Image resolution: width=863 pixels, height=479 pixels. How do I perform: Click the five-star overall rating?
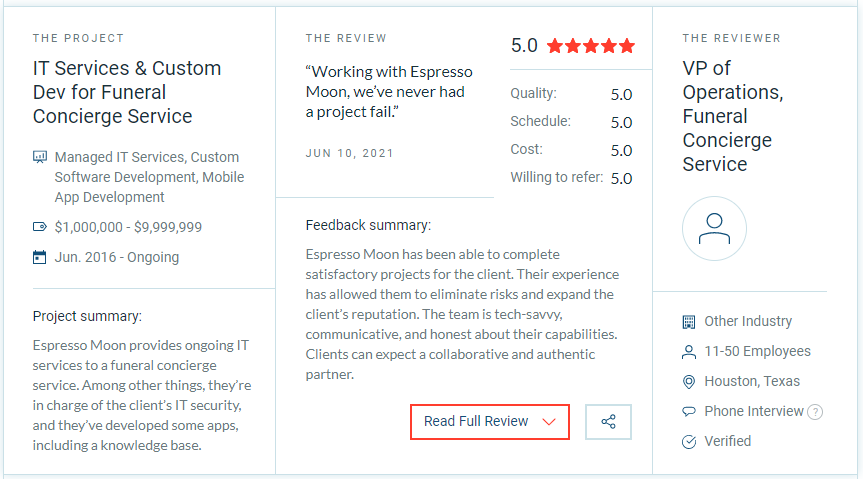(x=591, y=46)
